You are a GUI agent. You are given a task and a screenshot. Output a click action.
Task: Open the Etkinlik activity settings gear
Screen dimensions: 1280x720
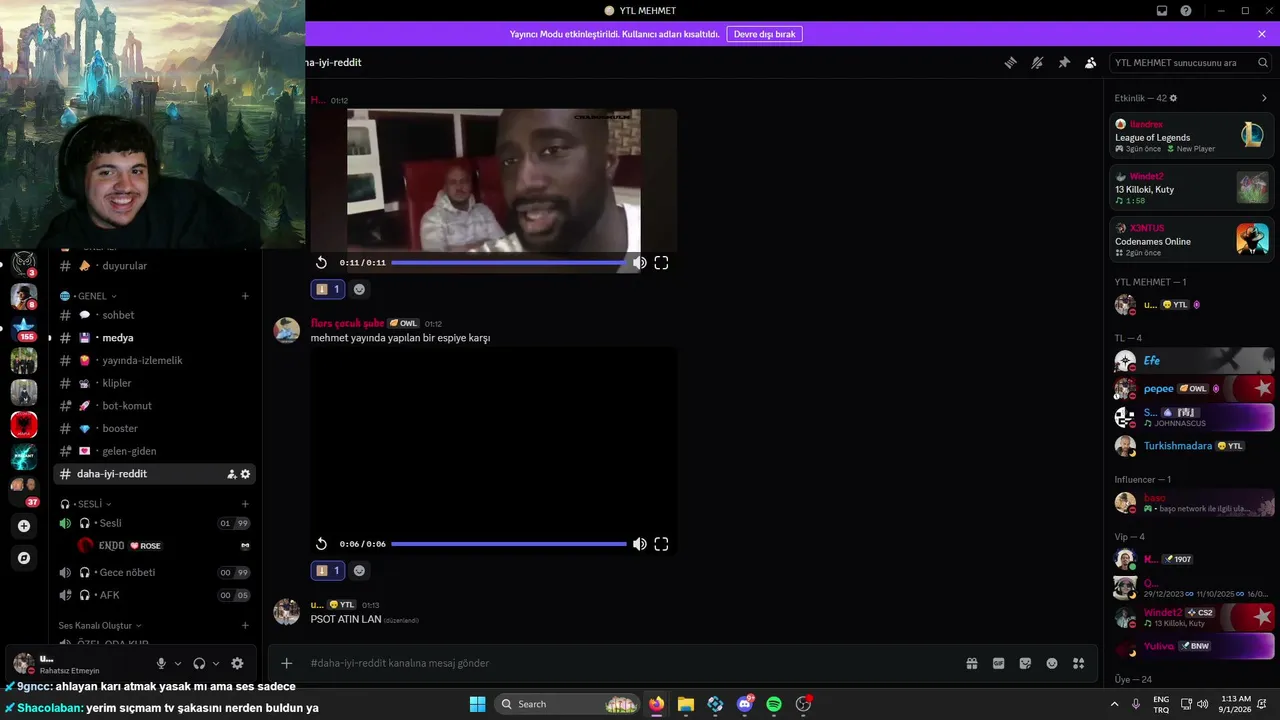tap(1173, 98)
